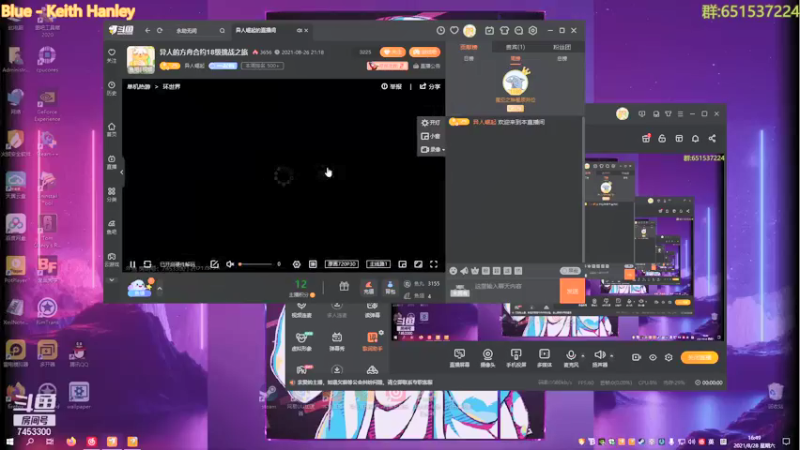The height and width of the screenshot is (450, 800).
Task: Open cloud gaming controller in sidebar
Action: tap(112, 260)
